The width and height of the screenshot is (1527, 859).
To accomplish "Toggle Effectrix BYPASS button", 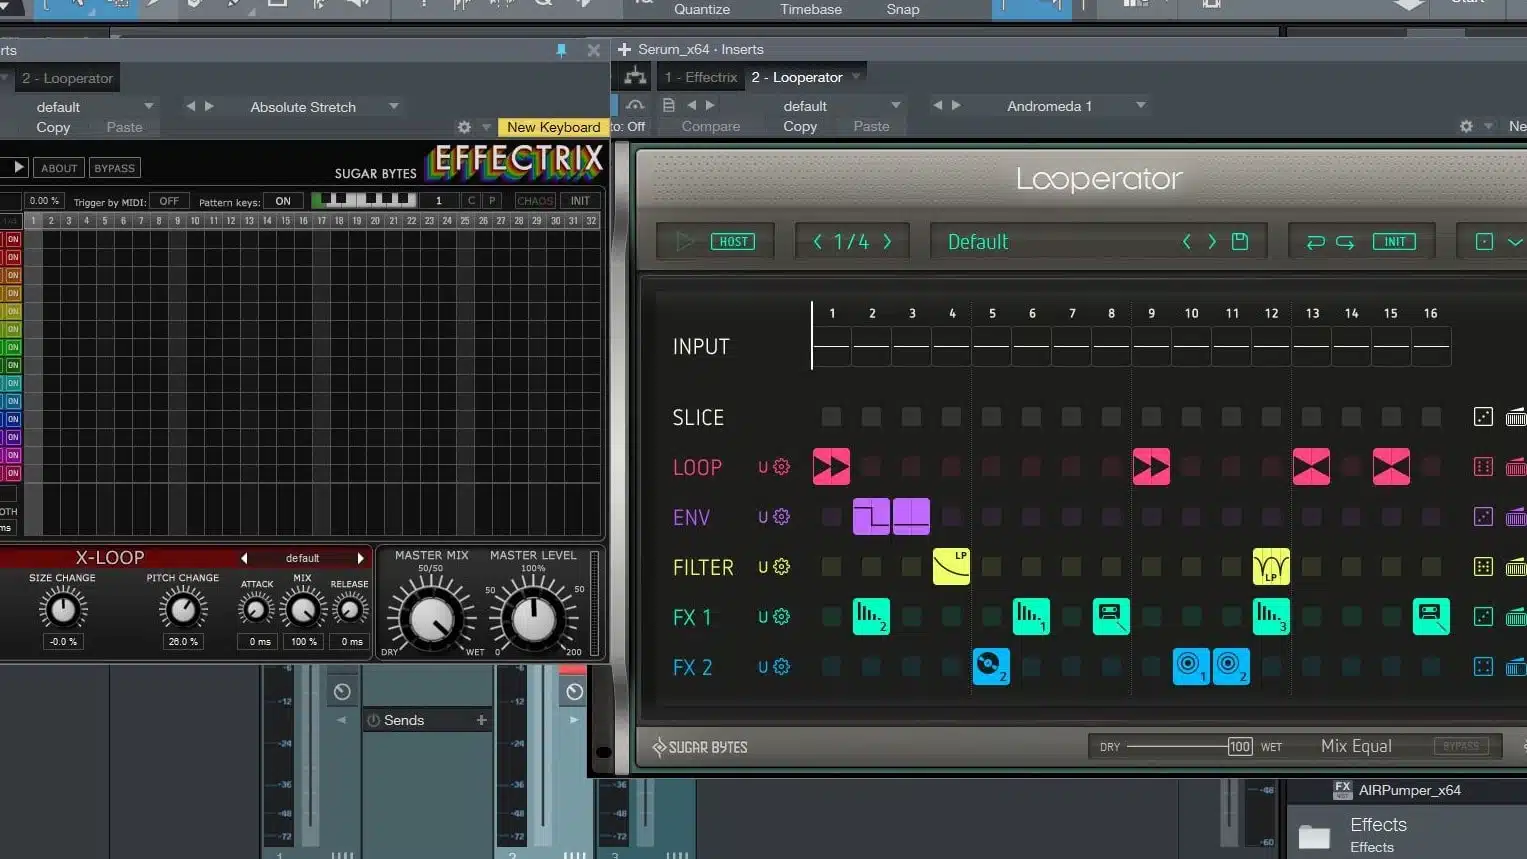I will [x=115, y=168].
